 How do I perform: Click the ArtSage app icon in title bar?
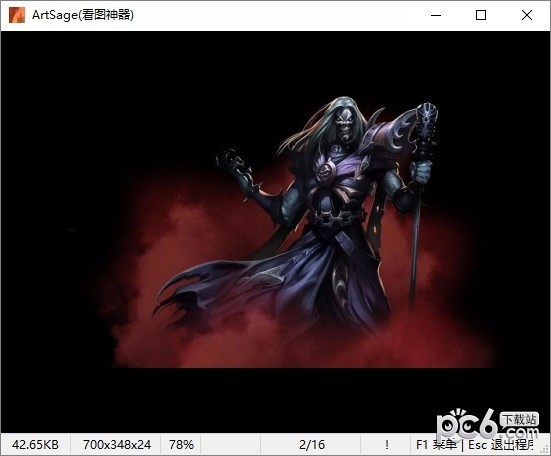point(17,15)
